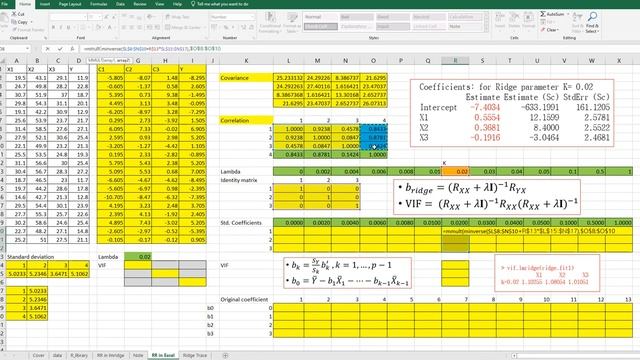Open the Cover sheet tab

(x=39, y=355)
